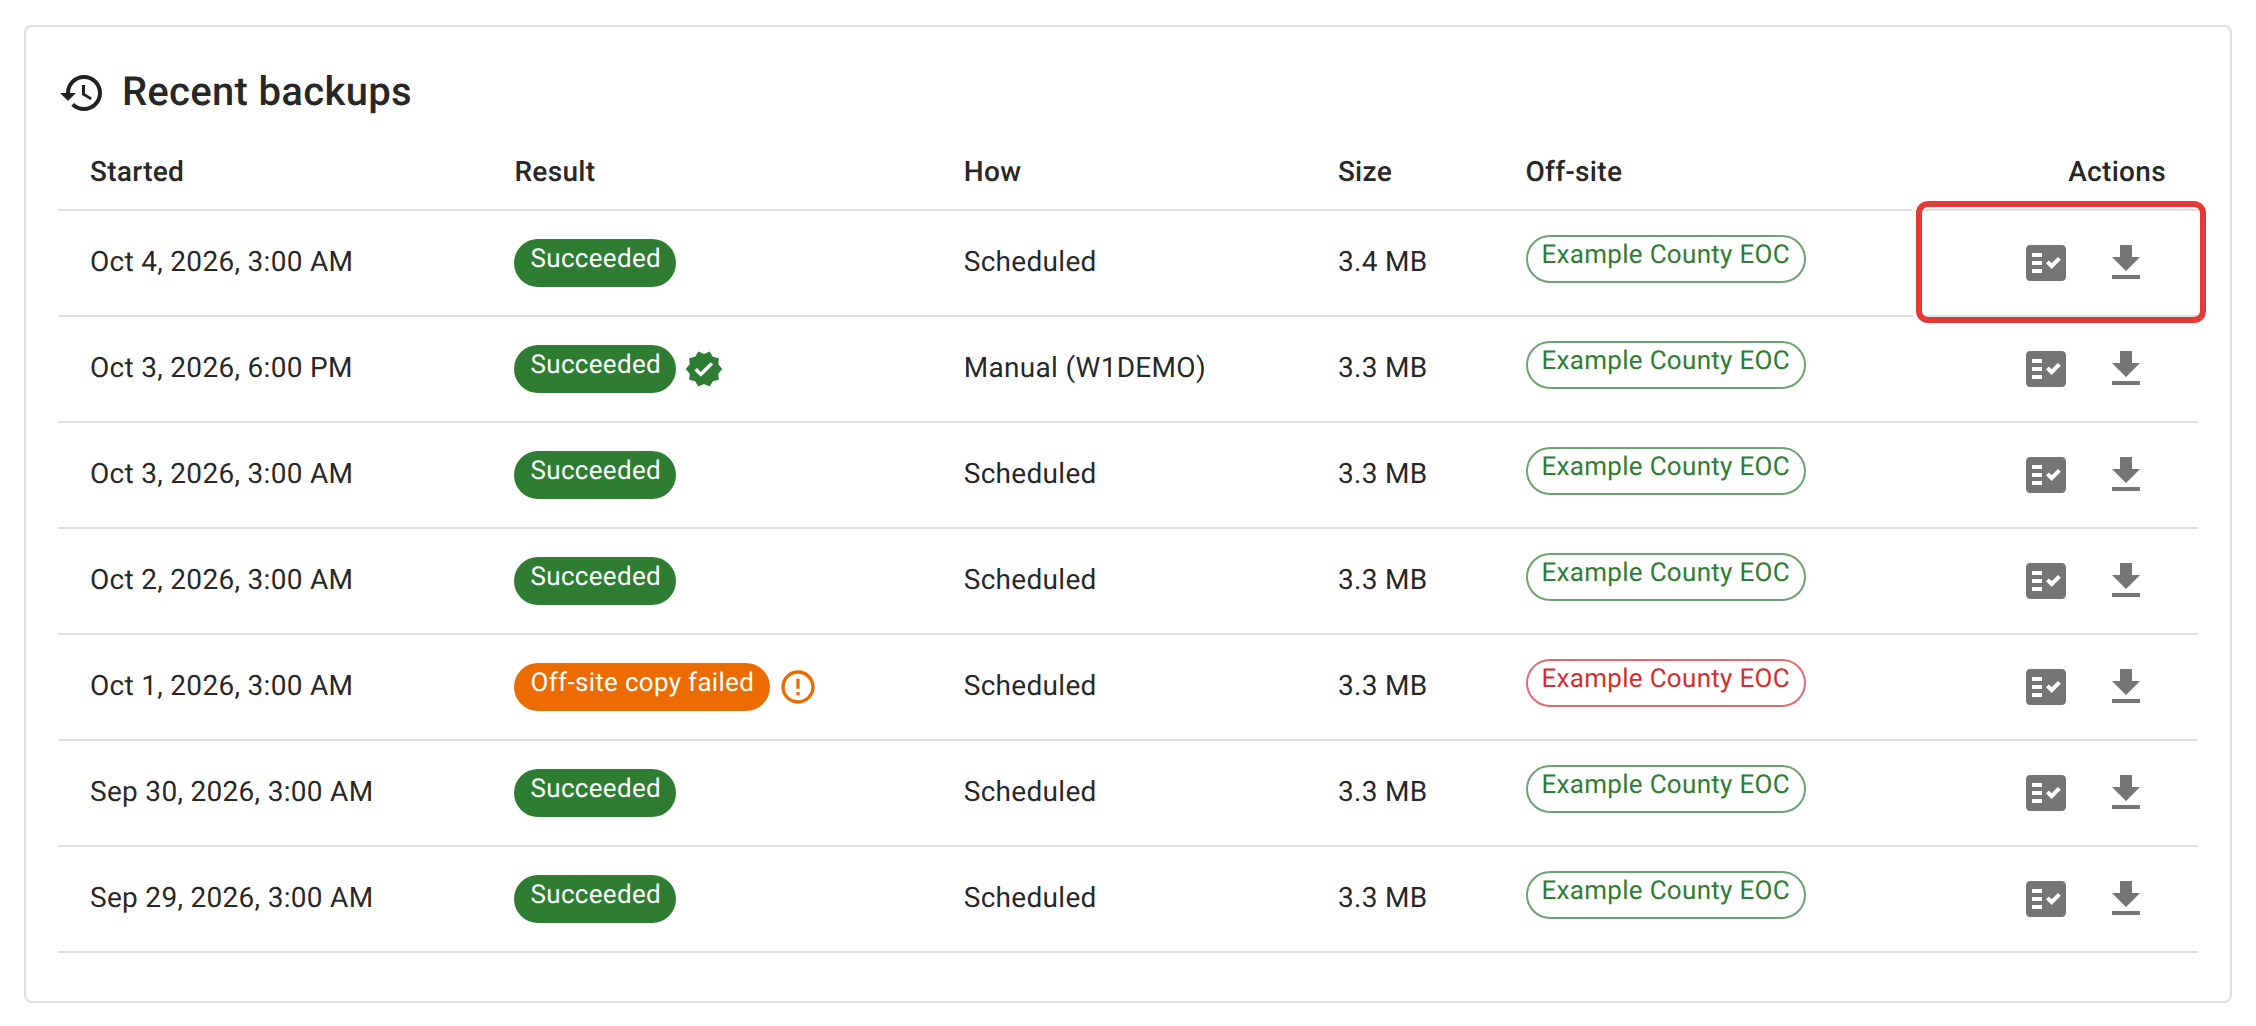The height and width of the screenshot is (1026, 2256).
Task: Click the Manual (W1DEMO) cell
Action: click(x=1084, y=368)
